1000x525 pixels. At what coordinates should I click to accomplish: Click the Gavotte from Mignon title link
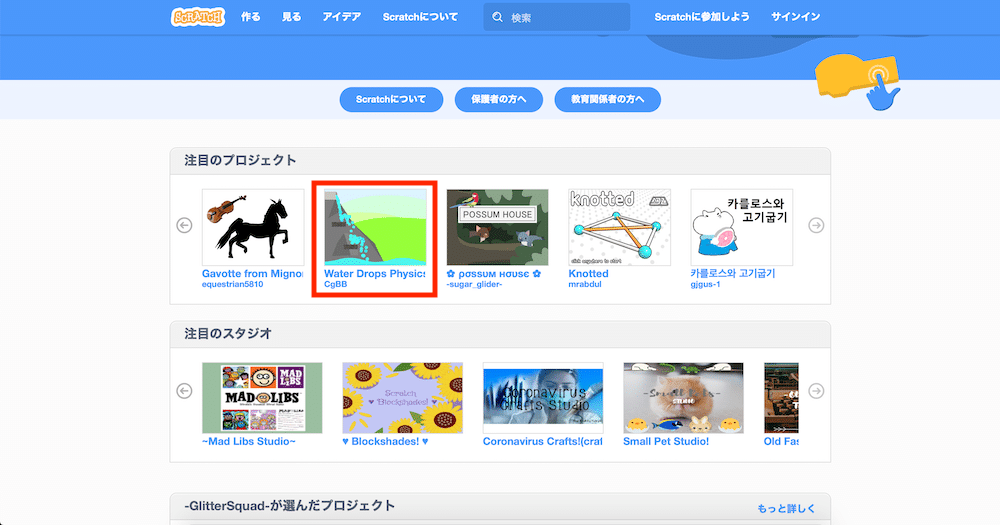click(253, 274)
